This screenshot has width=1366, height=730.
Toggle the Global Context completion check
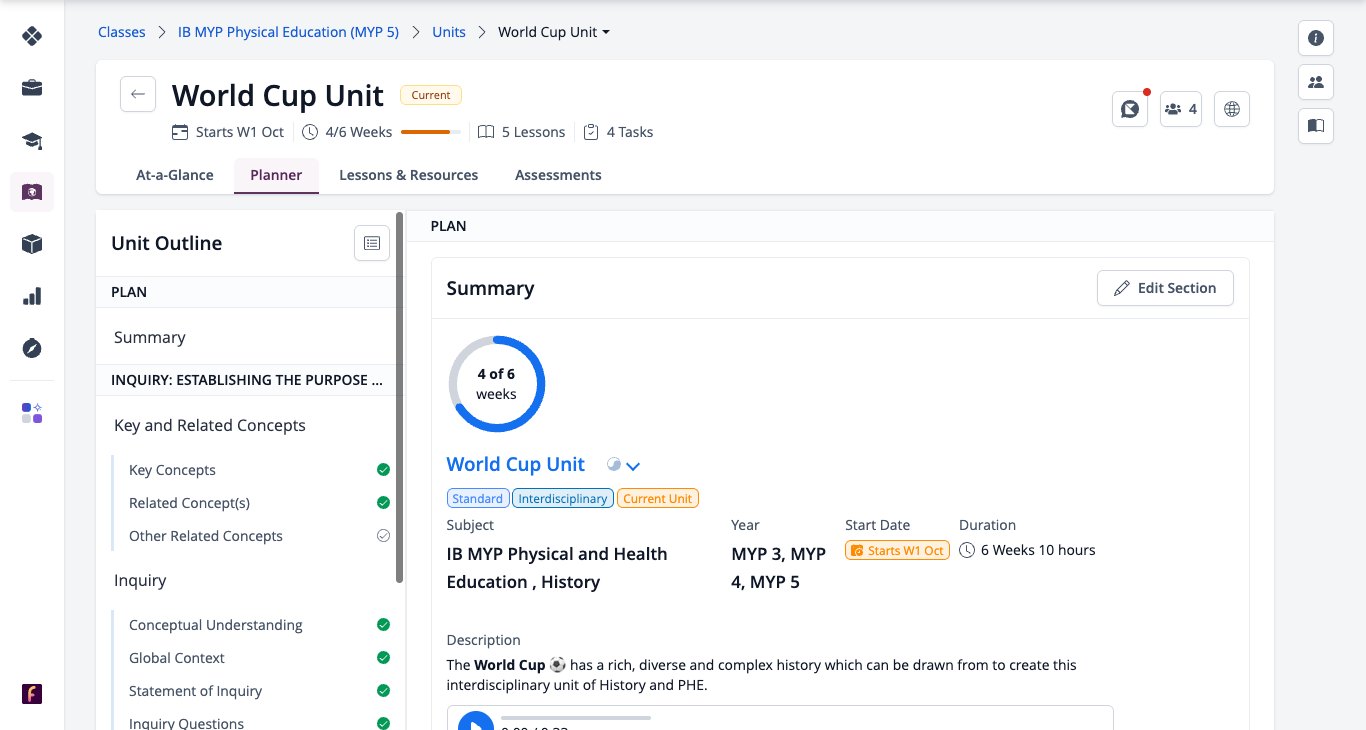[383, 658]
